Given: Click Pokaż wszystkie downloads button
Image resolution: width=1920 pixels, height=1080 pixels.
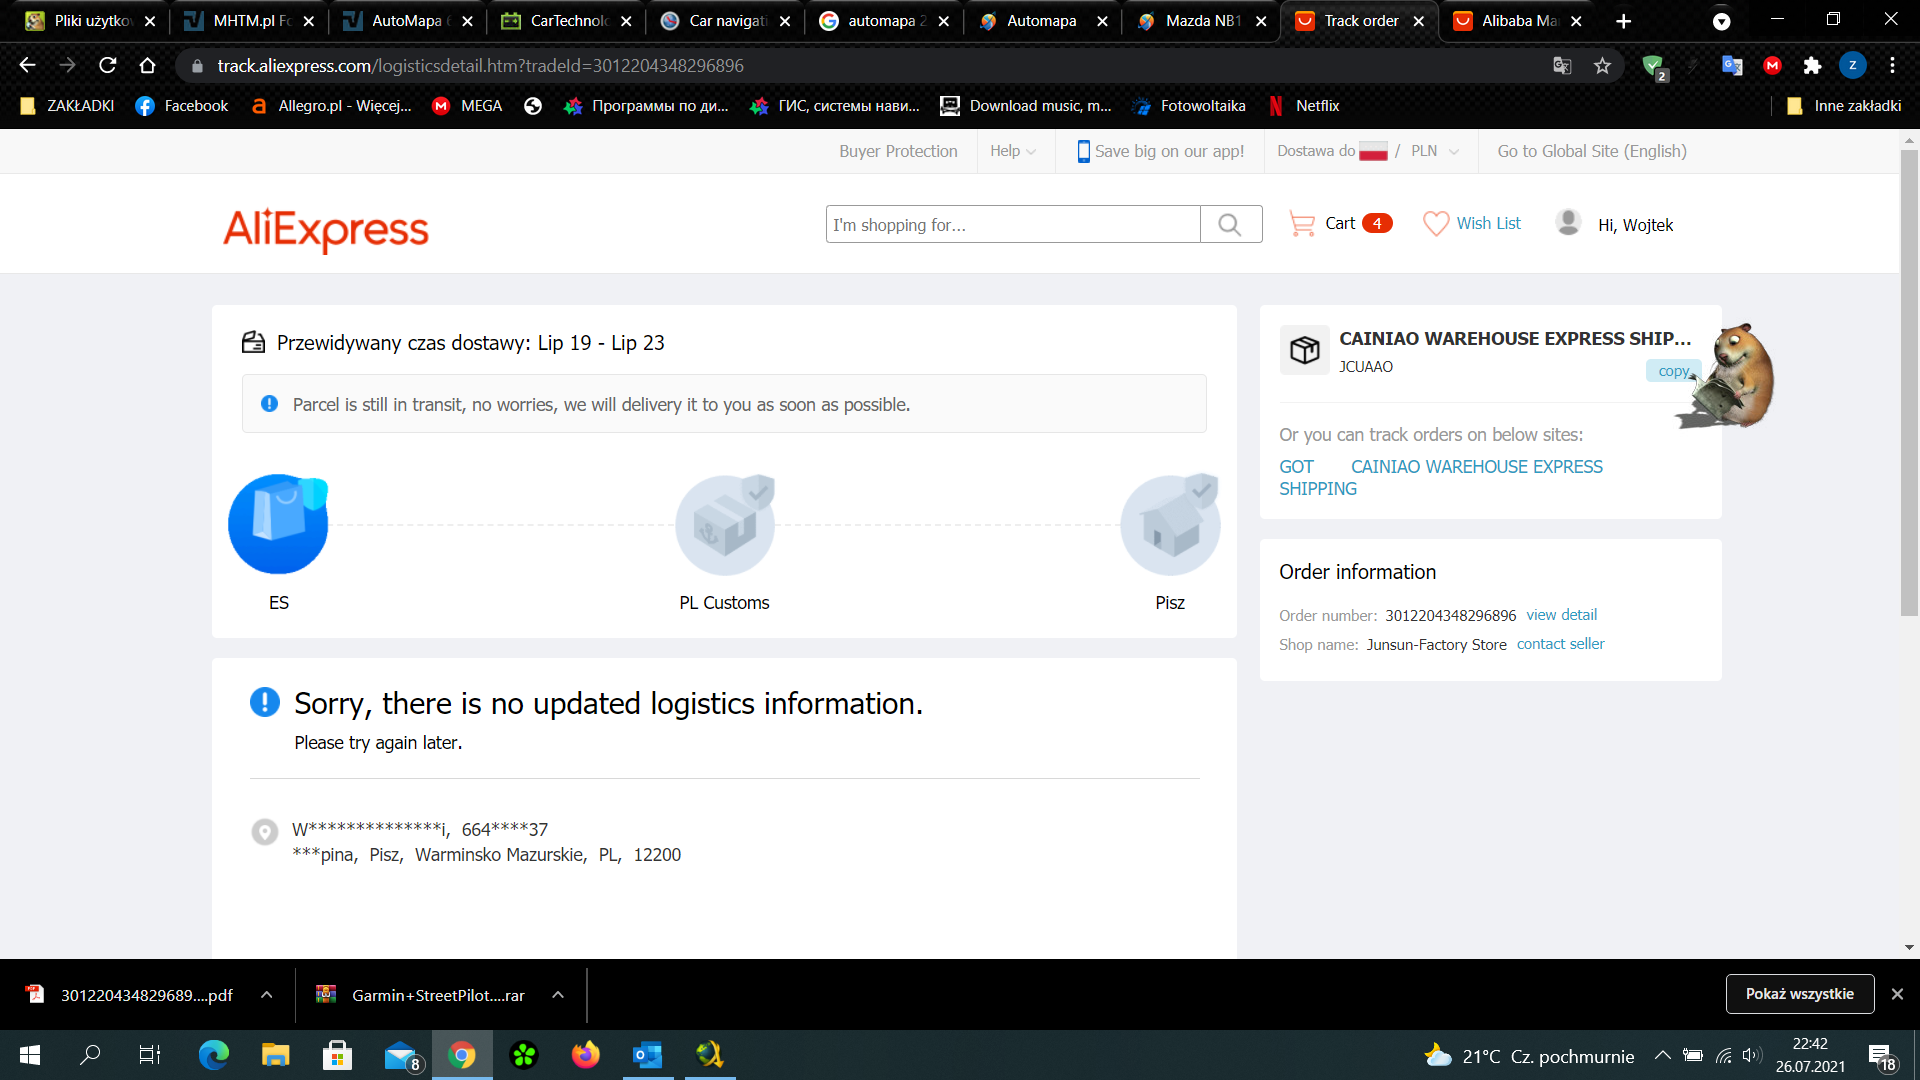Looking at the screenshot, I should click(1799, 994).
